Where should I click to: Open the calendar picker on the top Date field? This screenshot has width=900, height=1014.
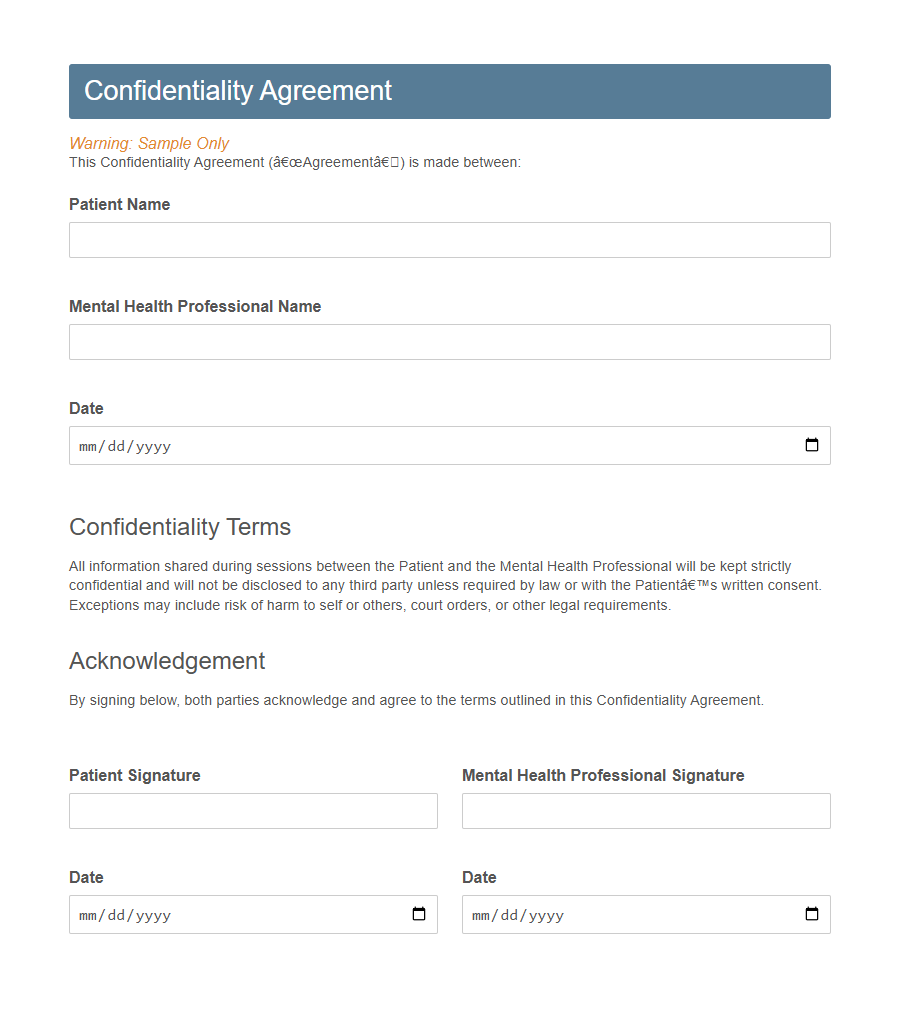click(x=811, y=445)
